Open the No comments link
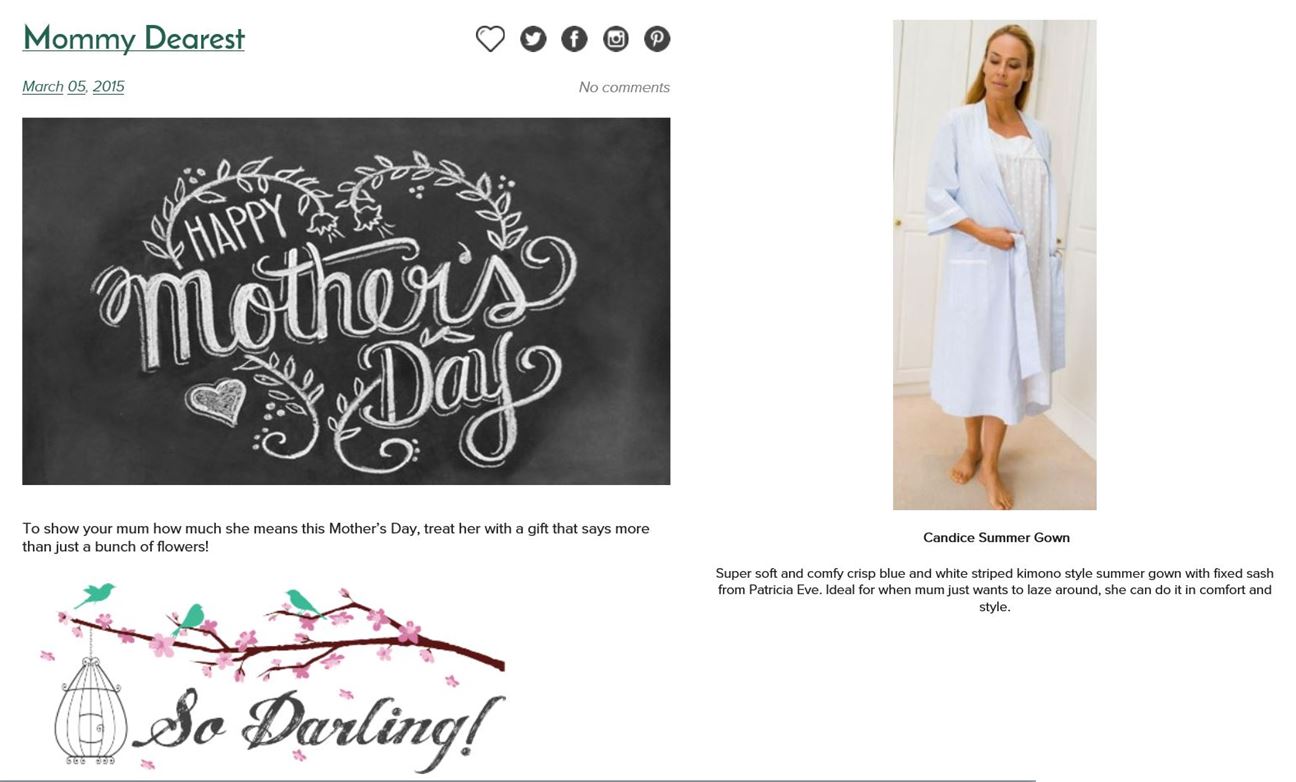 (x=624, y=88)
